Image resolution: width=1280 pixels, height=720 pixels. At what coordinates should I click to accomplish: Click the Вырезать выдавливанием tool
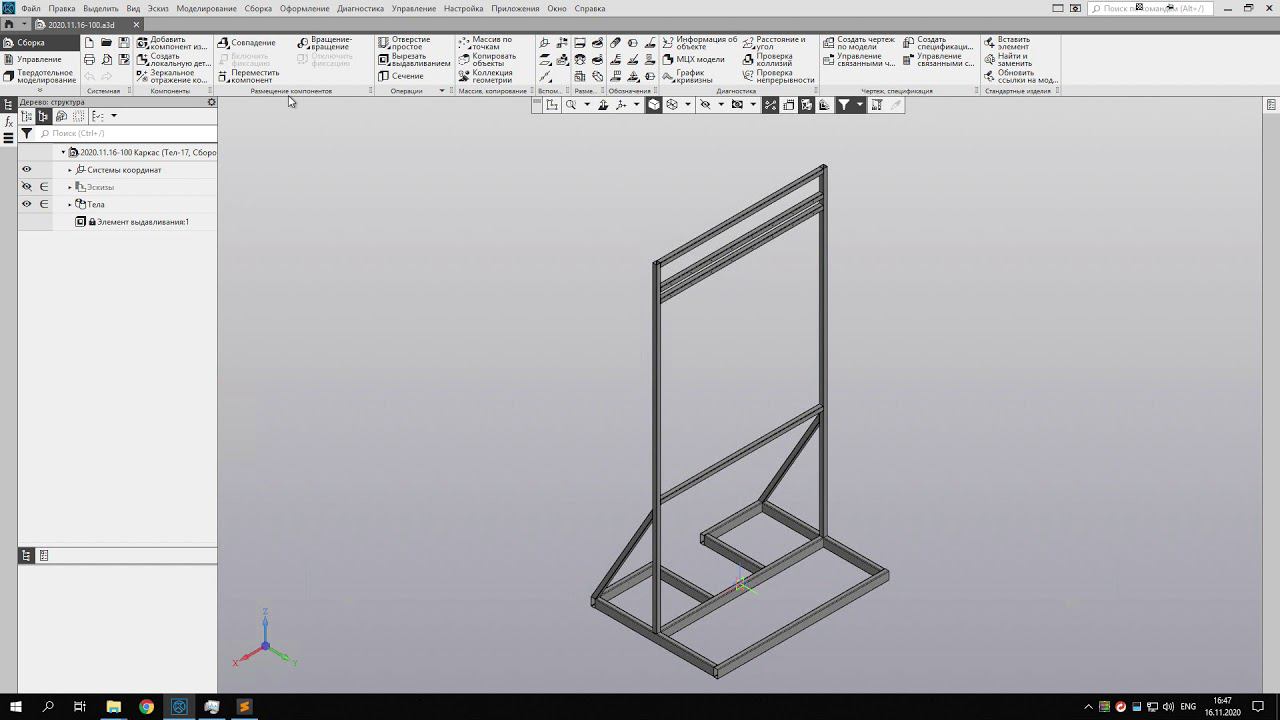(x=414, y=60)
